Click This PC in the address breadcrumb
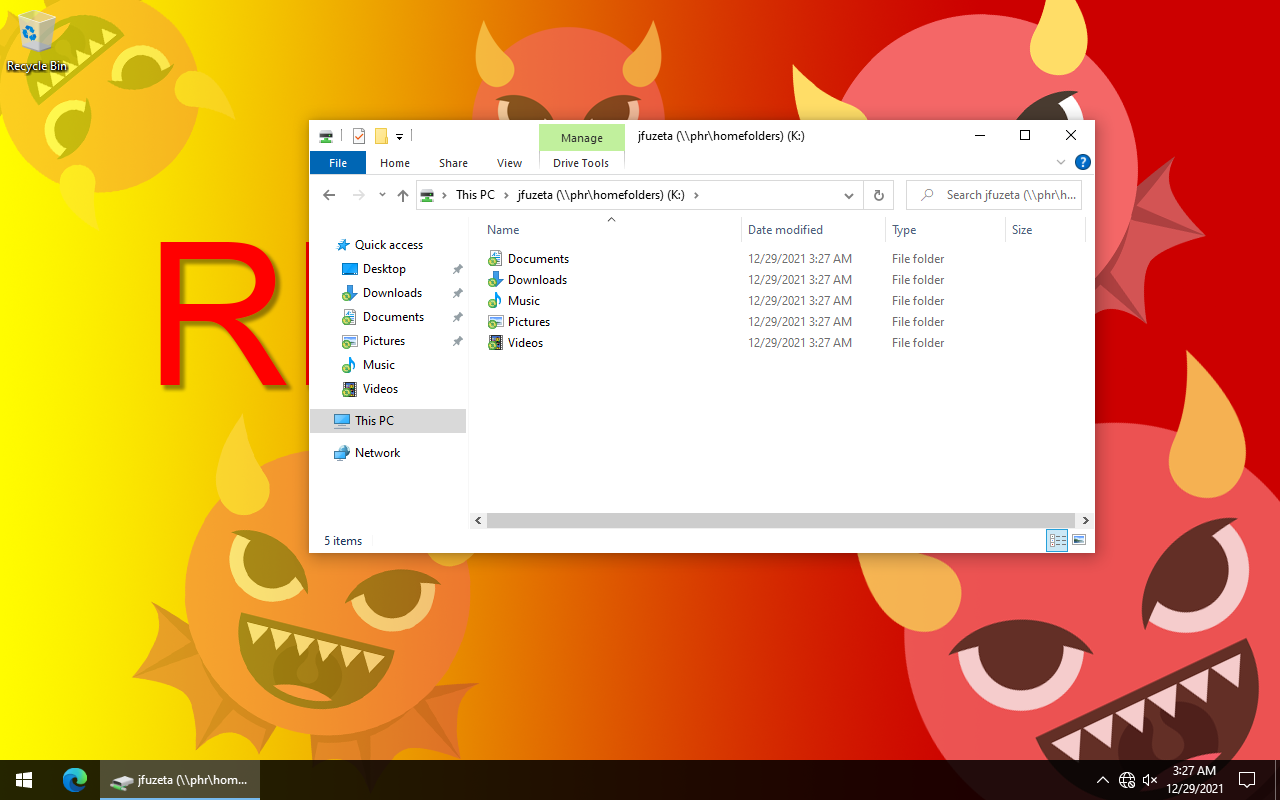 pyautogui.click(x=475, y=195)
